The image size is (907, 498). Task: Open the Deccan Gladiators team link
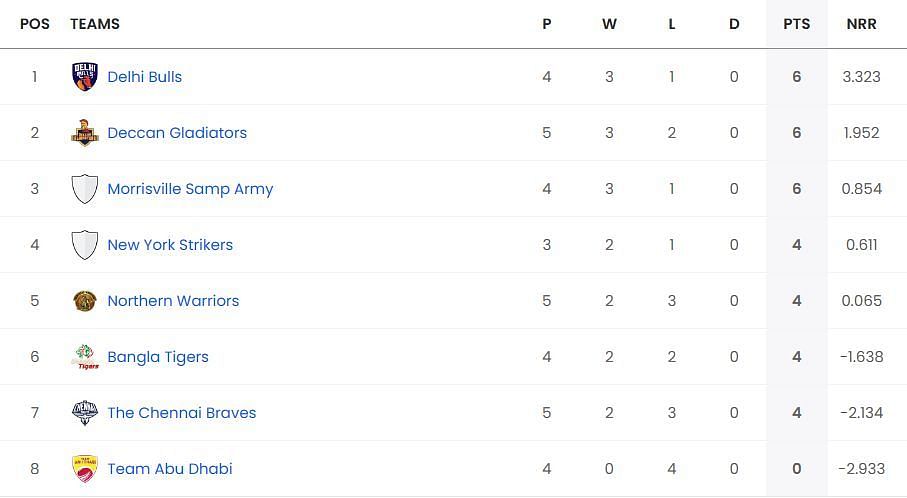click(x=177, y=133)
